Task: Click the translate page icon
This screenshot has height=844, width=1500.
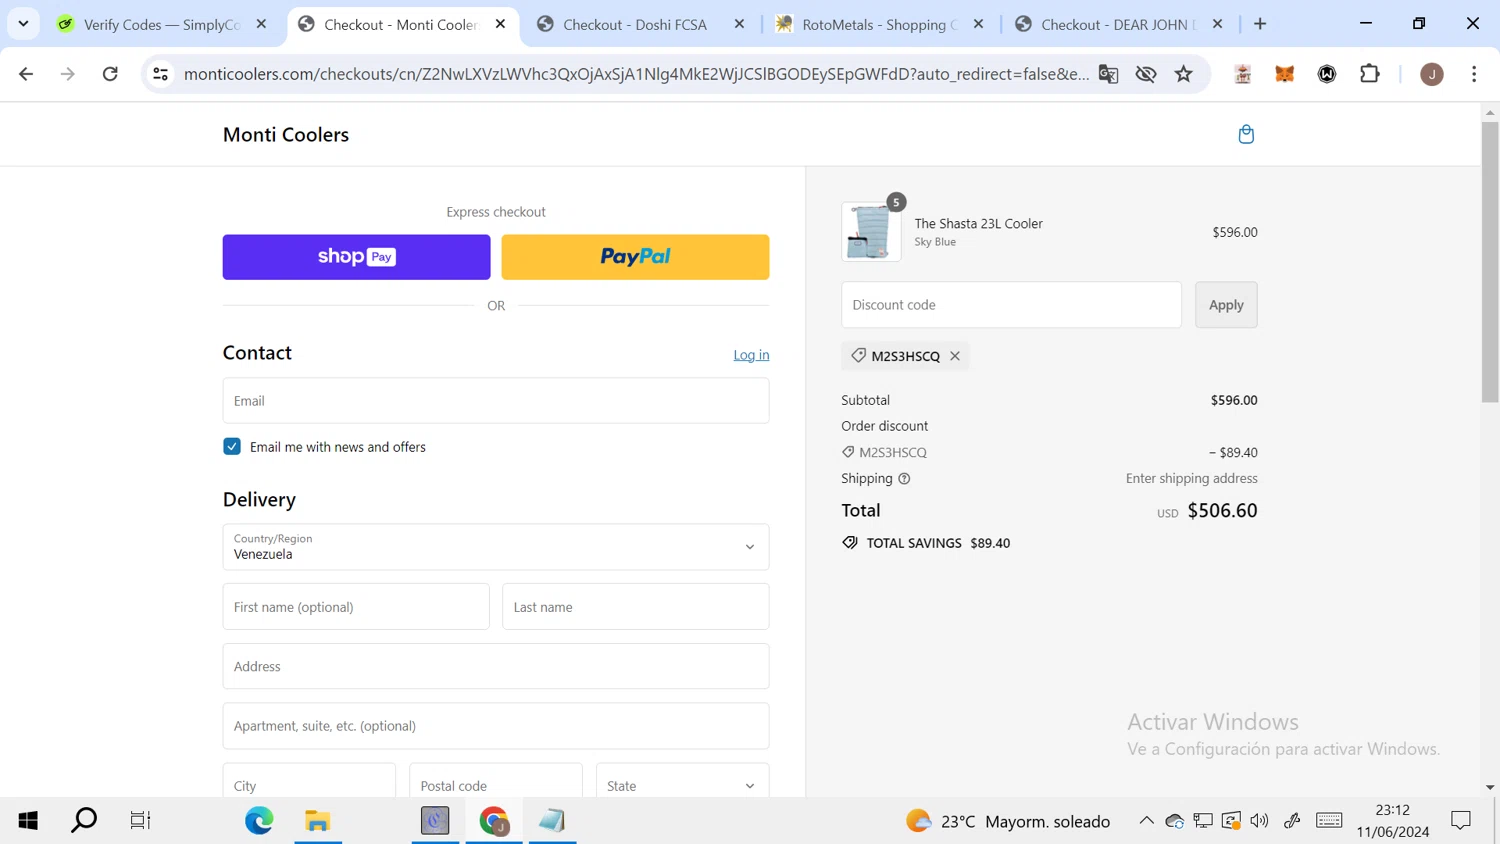Action: coord(1108,74)
